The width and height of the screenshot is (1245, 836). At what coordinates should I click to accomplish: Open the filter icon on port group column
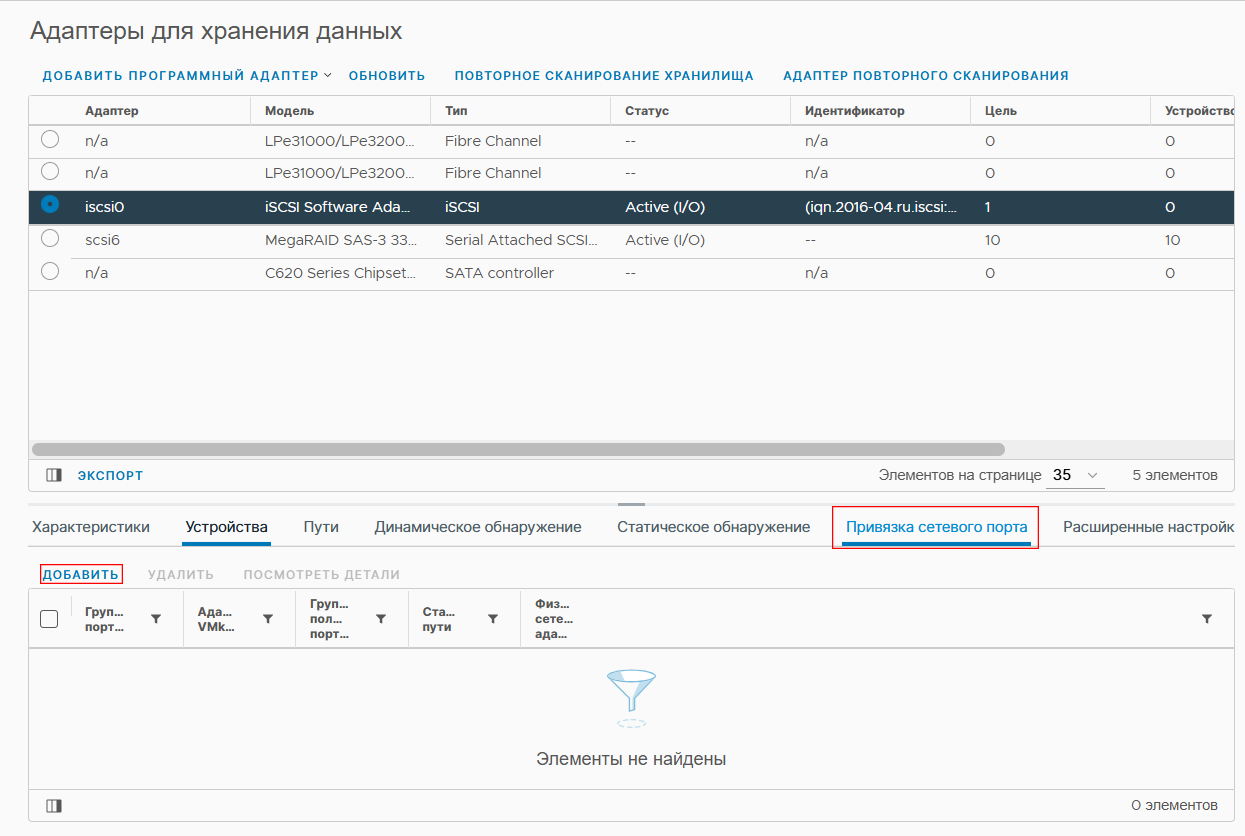point(155,619)
